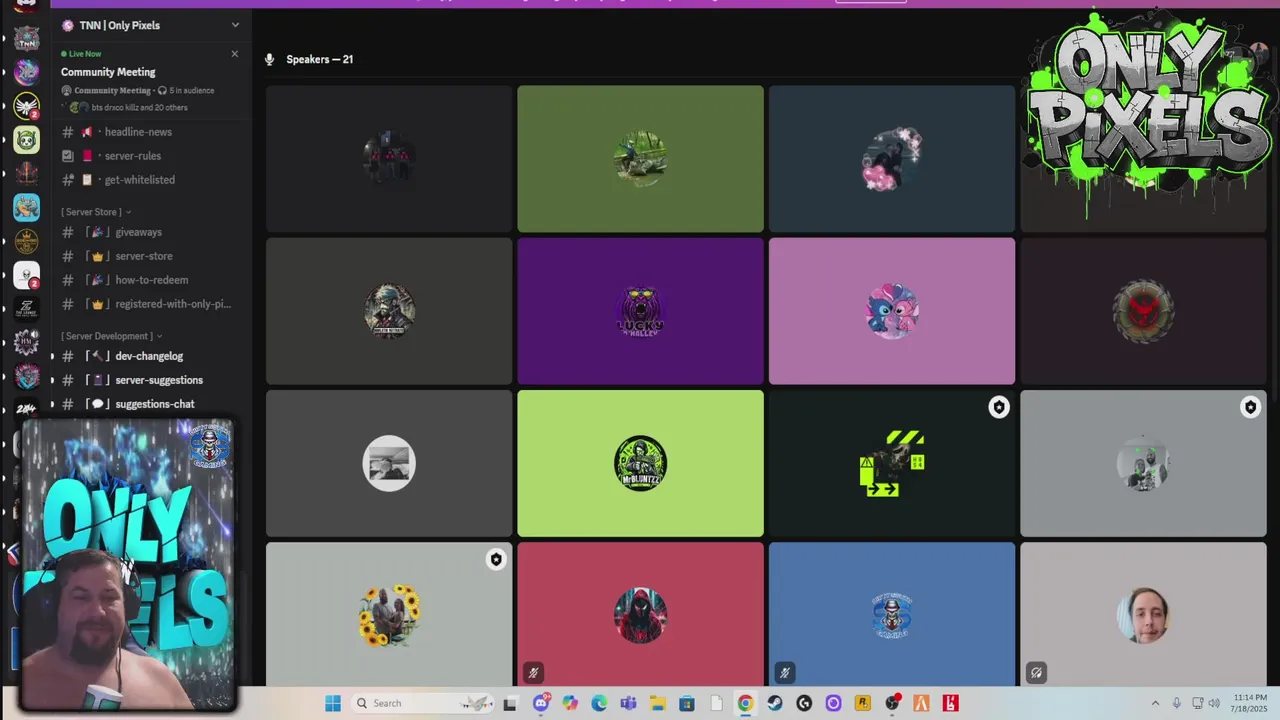This screenshot has height=720, width=1280.
Task: Open Microsoft Teams from the taskbar
Action: coord(628,703)
